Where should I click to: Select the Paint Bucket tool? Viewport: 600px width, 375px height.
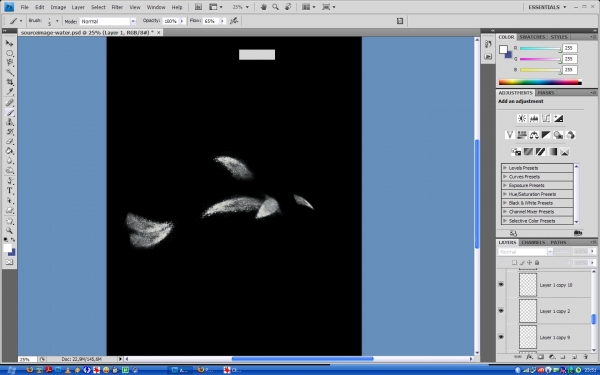[x=10, y=152]
